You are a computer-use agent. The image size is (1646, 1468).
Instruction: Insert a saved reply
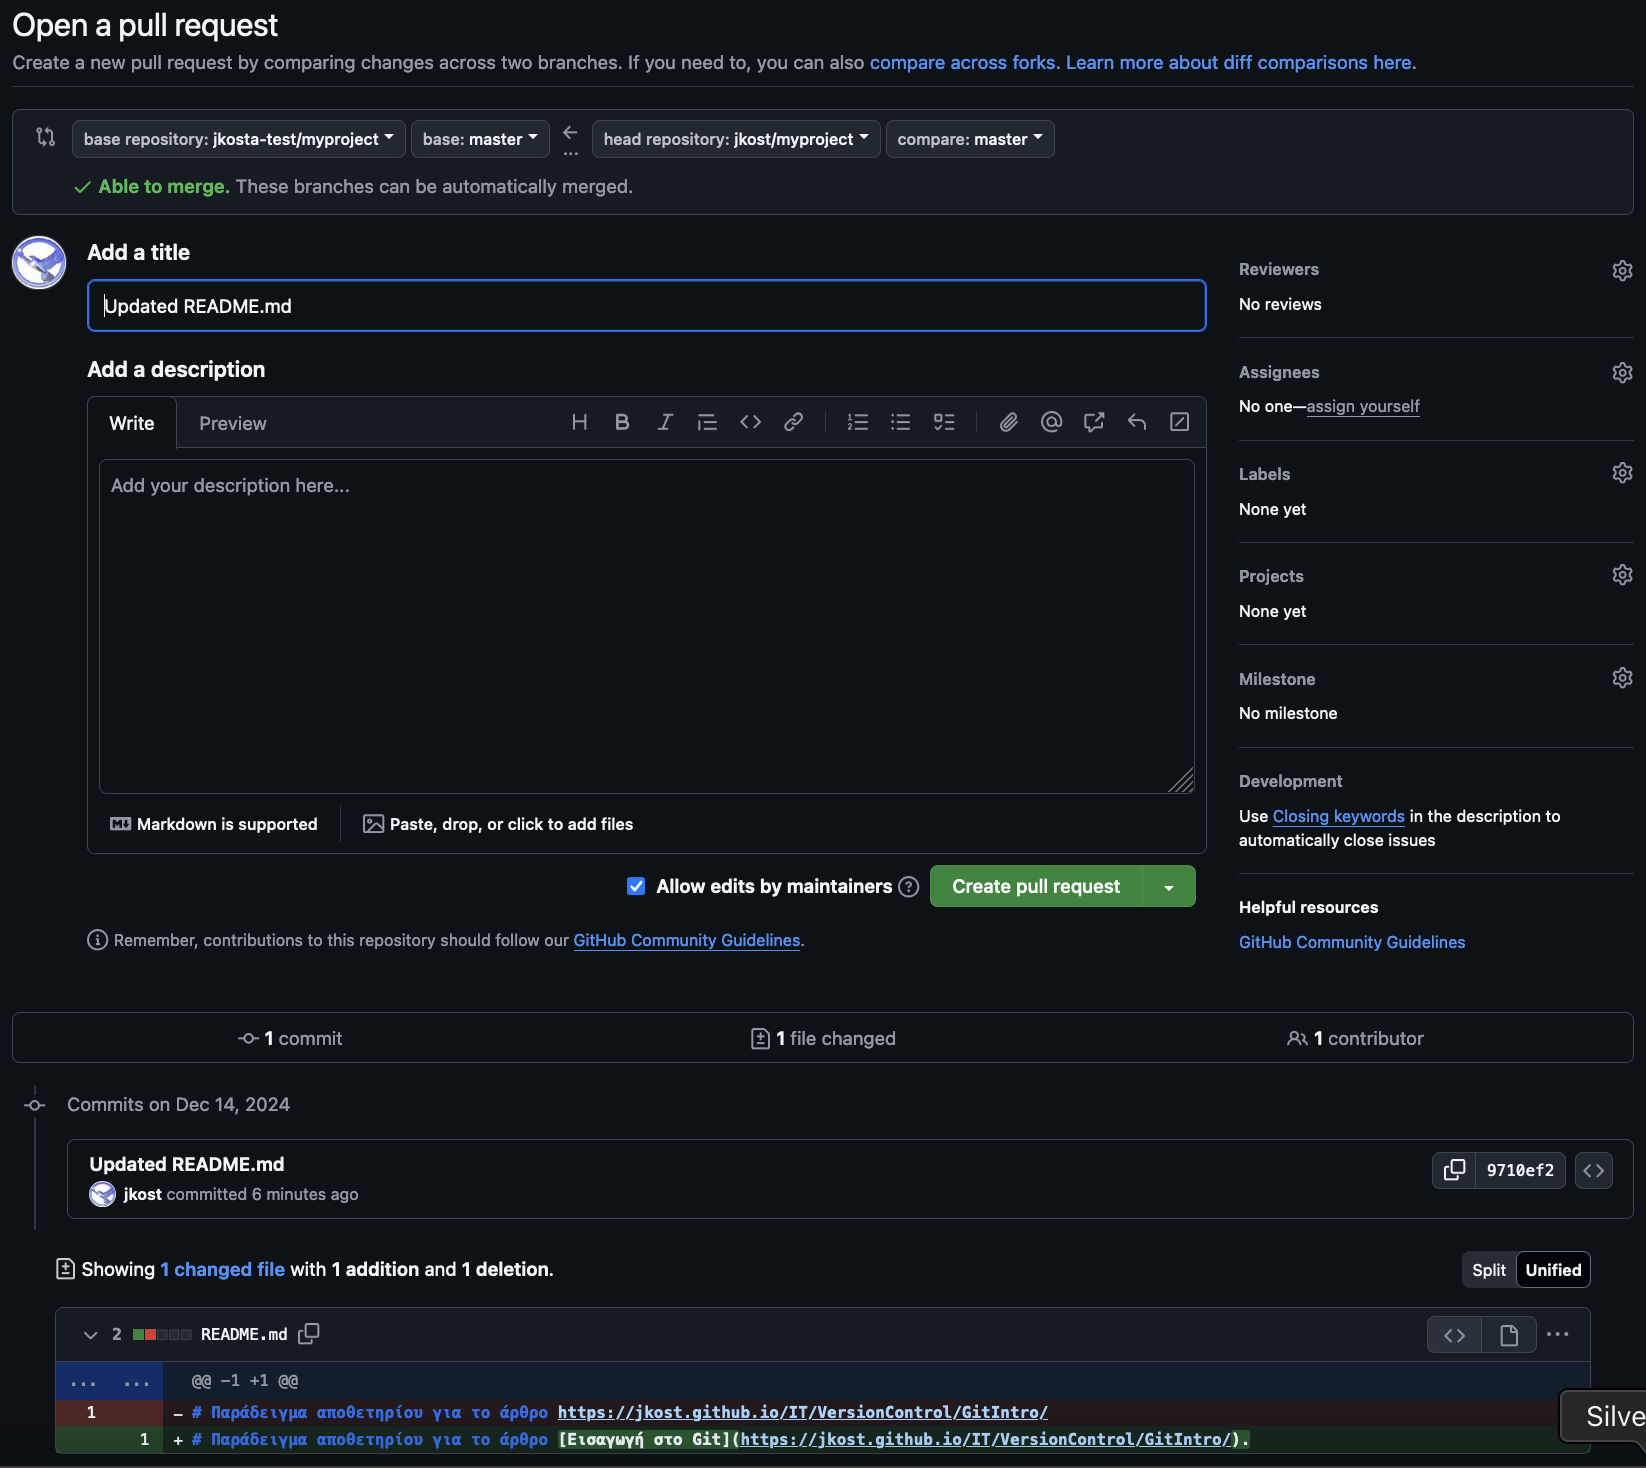[x=1137, y=422]
